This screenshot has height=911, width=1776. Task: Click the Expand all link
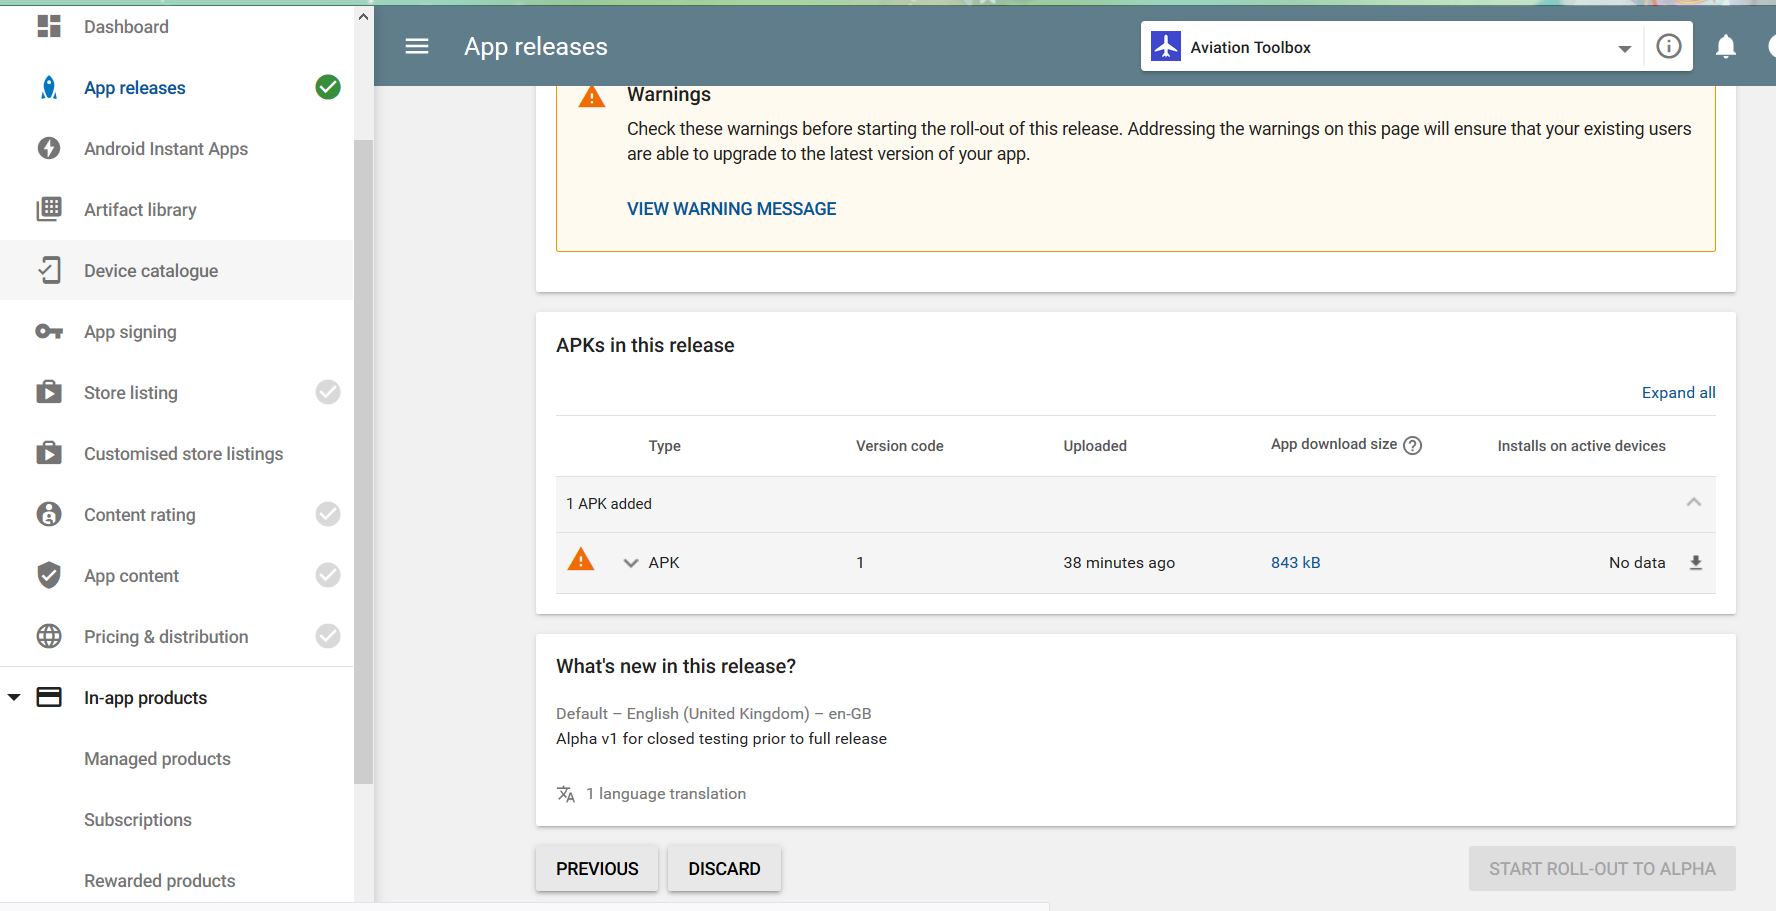(x=1678, y=393)
